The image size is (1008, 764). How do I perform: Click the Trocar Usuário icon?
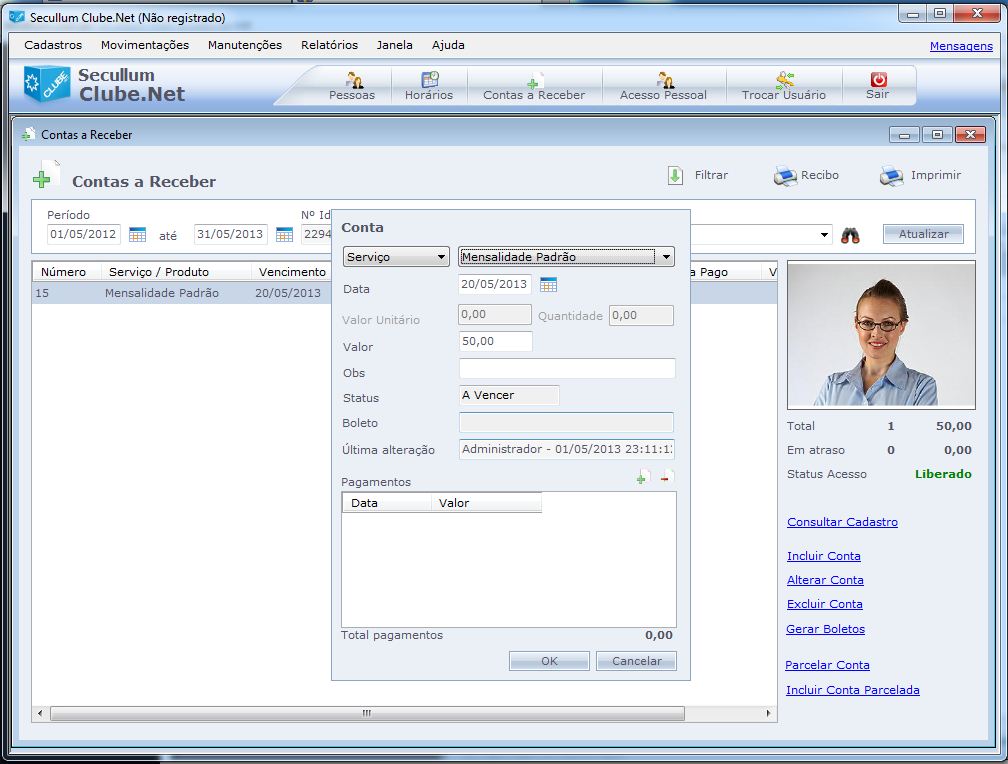pos(784,81)
